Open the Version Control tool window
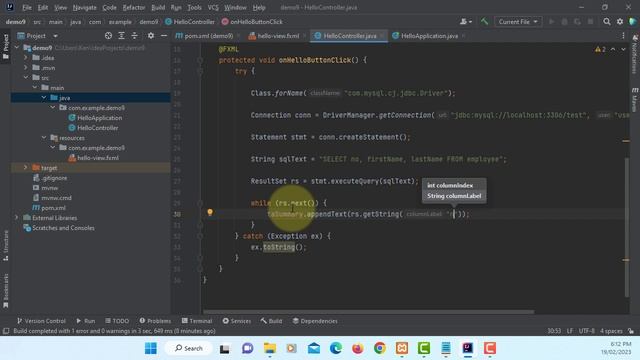Viewport: 640px width, 360px height. tap(41, 321)
